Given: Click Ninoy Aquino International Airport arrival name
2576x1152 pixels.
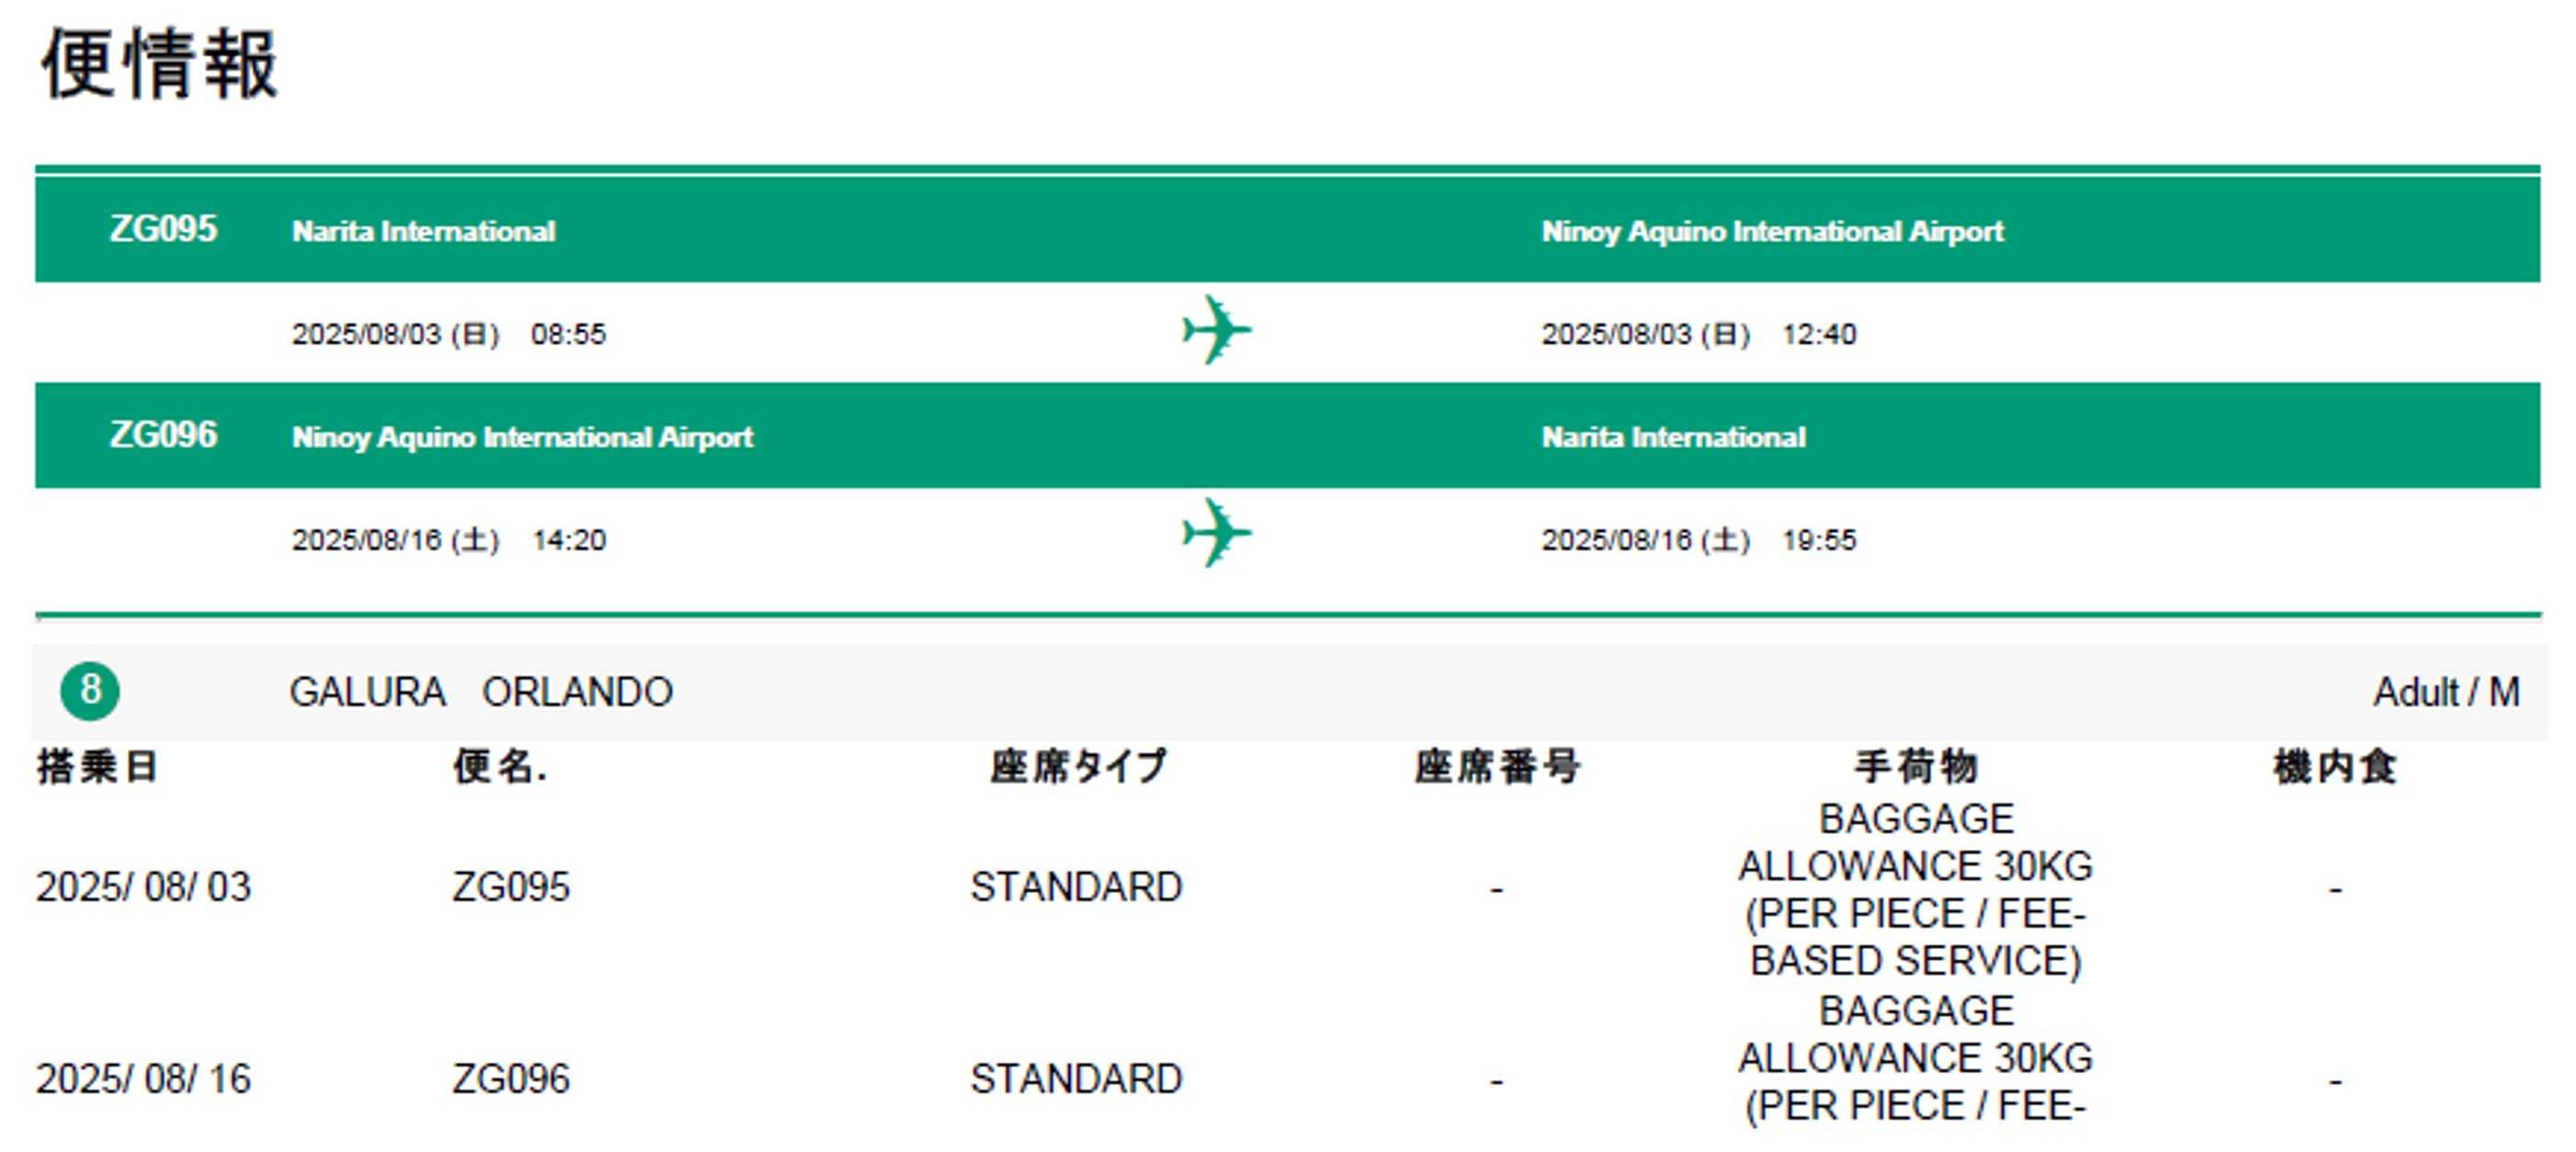Looking at the screenshot, I should (1772, 231).
